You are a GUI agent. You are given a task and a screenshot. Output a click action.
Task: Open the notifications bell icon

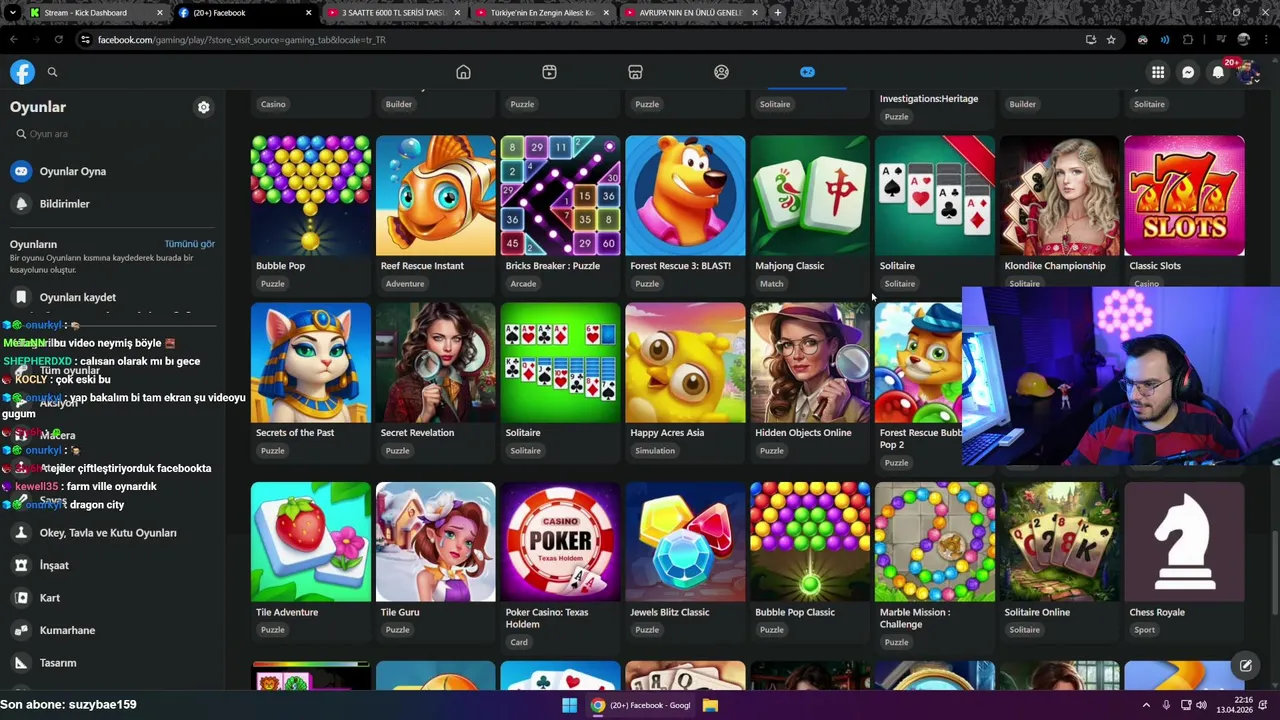coord(1218,72)
